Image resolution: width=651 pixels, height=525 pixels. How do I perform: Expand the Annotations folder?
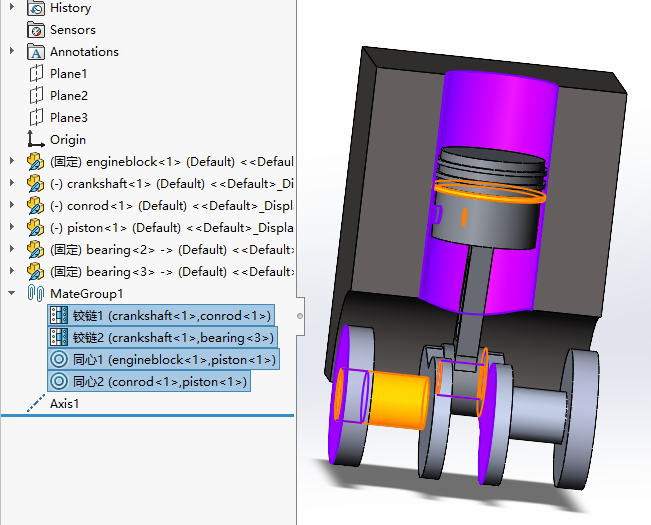(x=12, y=52)
